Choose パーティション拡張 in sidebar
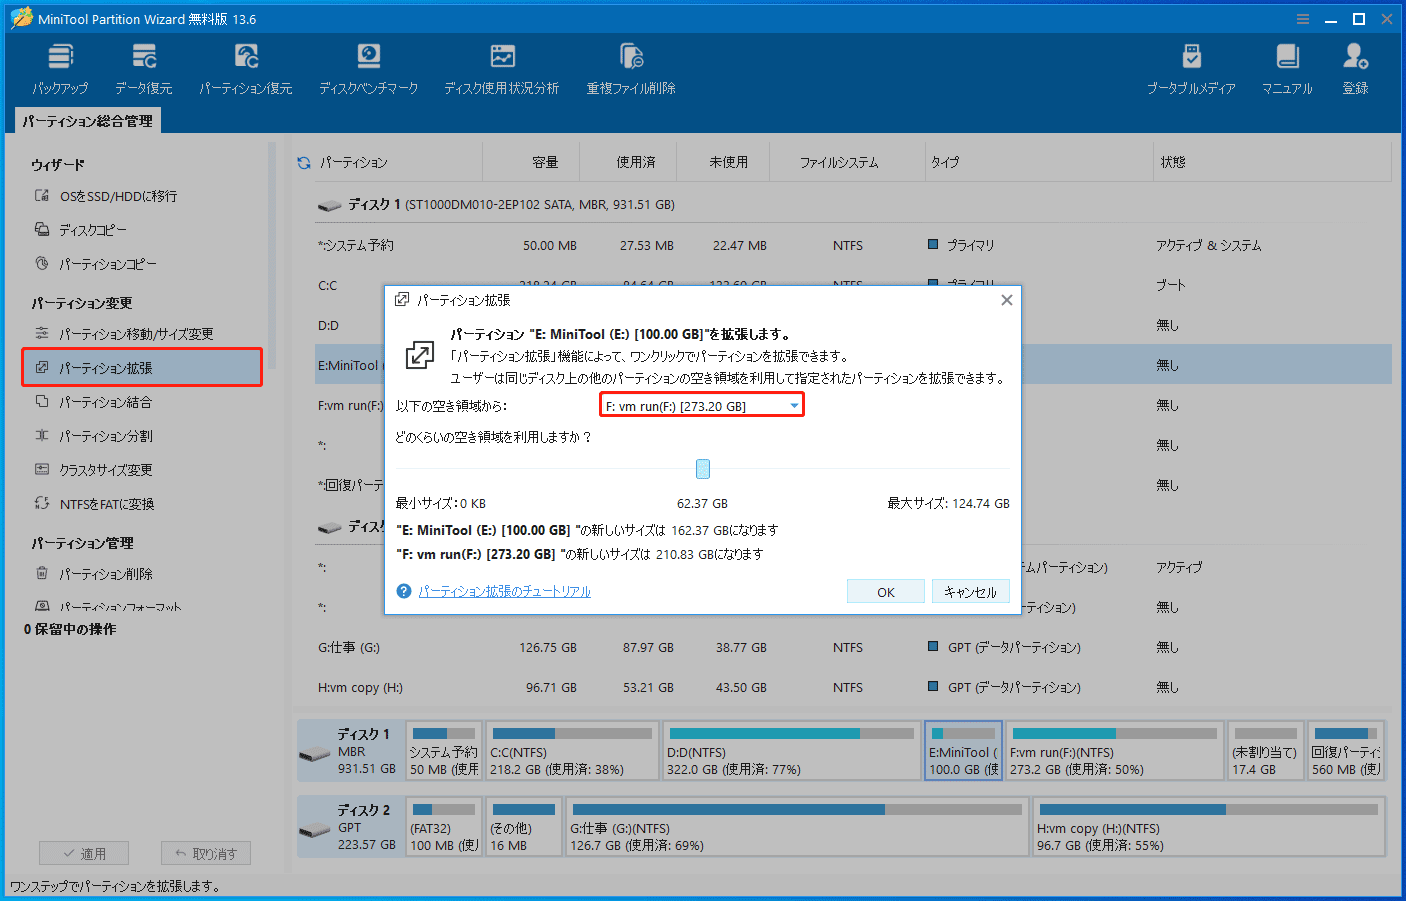Viewport: 1406px width, 901px height. point(142,367)
